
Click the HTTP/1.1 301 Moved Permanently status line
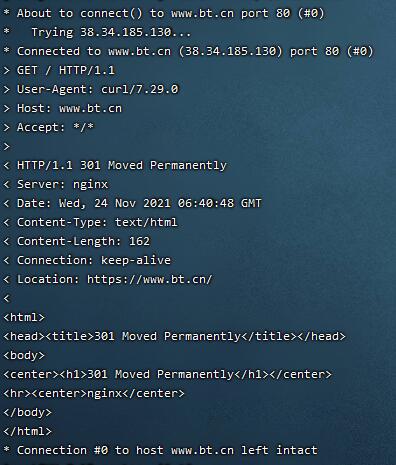pos(122,165)
